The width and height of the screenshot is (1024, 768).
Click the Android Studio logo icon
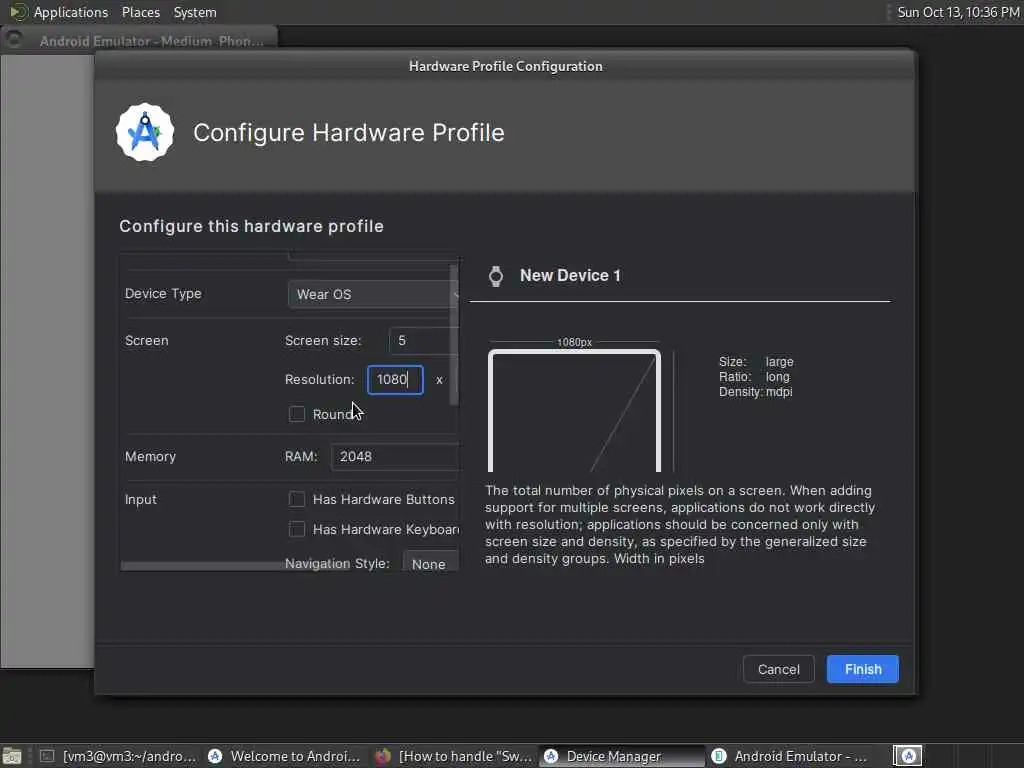pyautogui.click(x=145, y=133)
